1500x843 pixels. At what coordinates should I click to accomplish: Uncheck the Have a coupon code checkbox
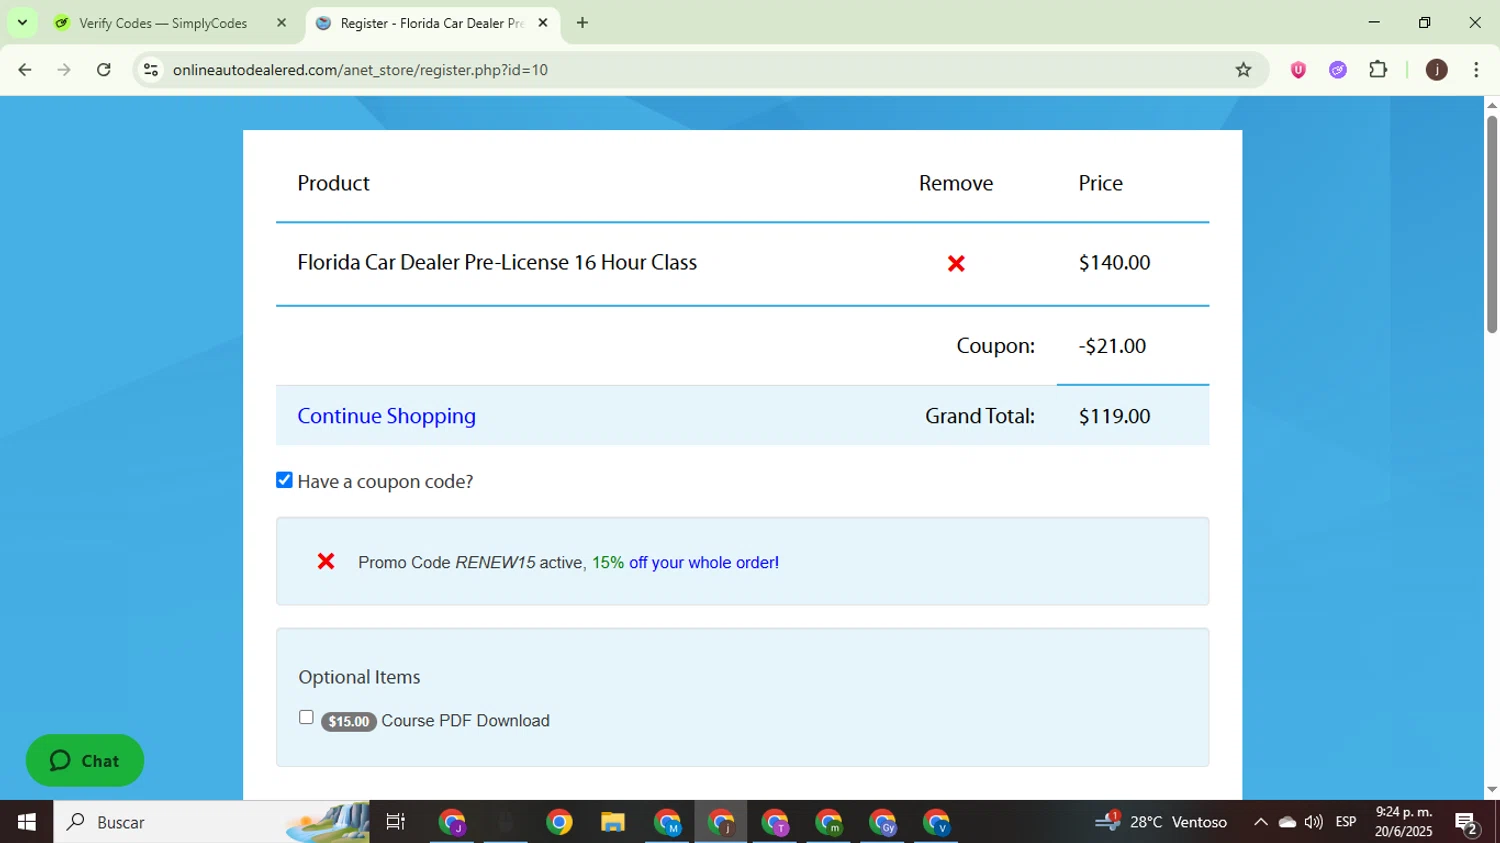coord(285,480)
